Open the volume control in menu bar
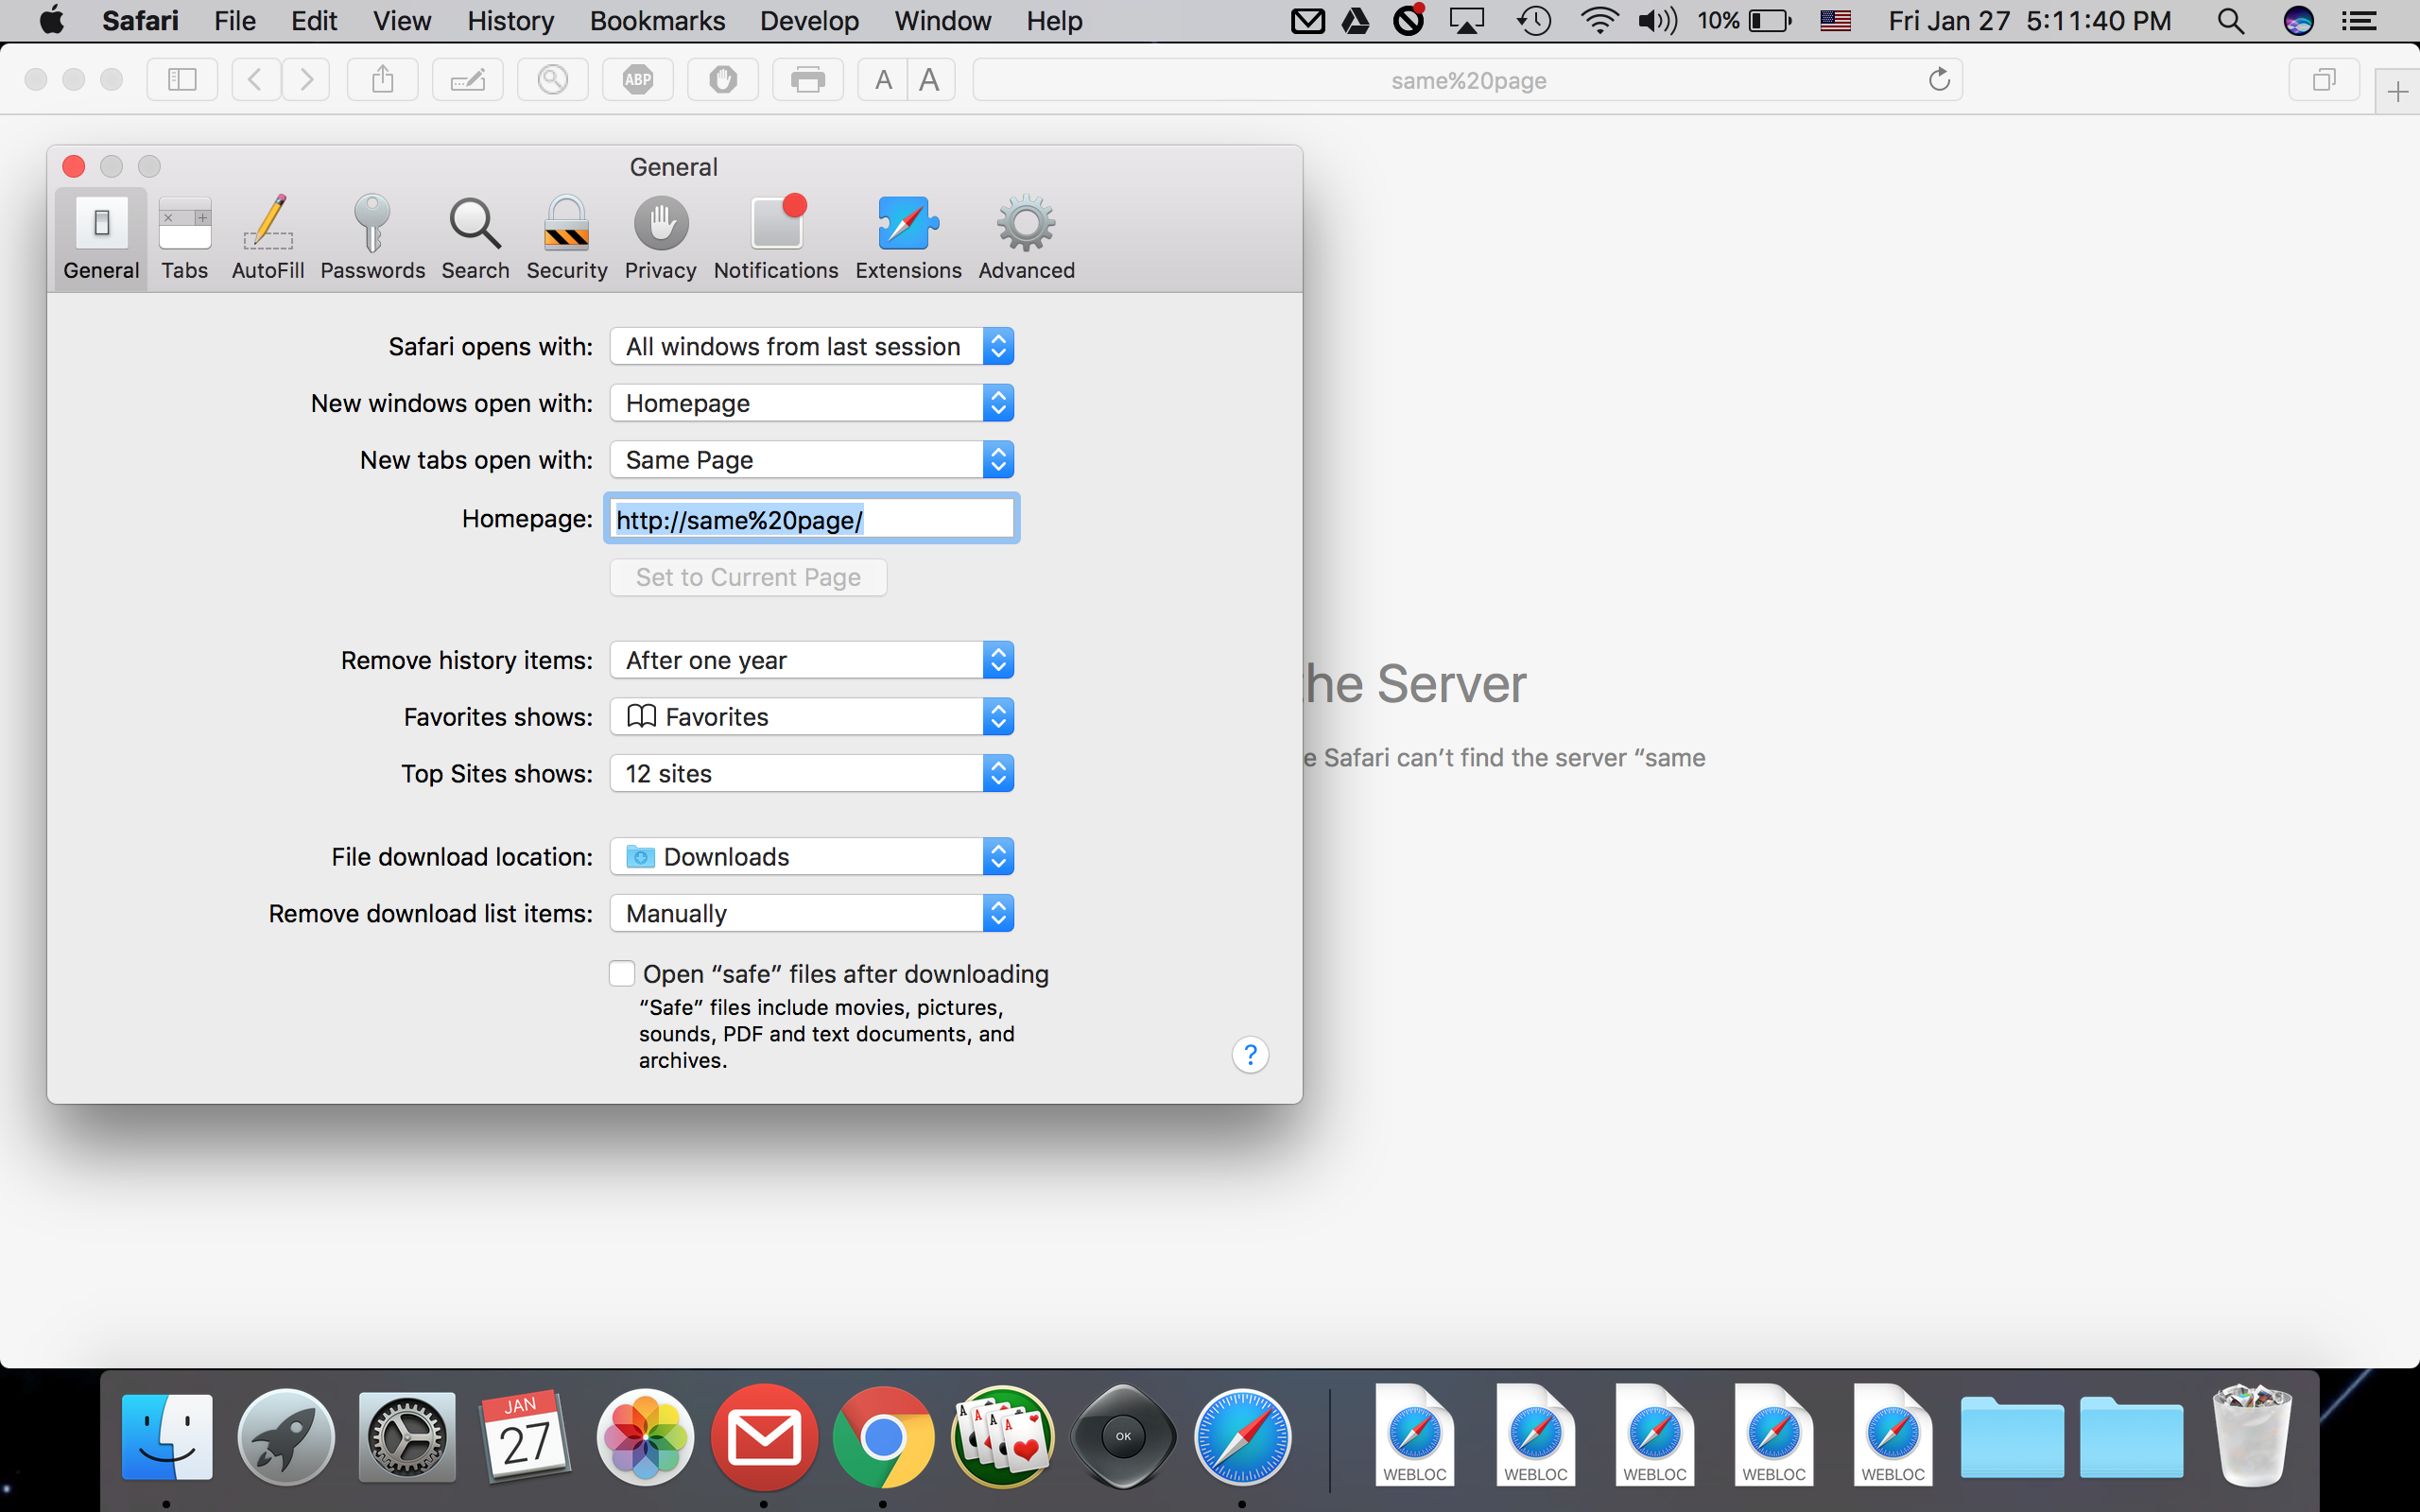This screenshot has height=1512, width=2420. [1657, 21]
